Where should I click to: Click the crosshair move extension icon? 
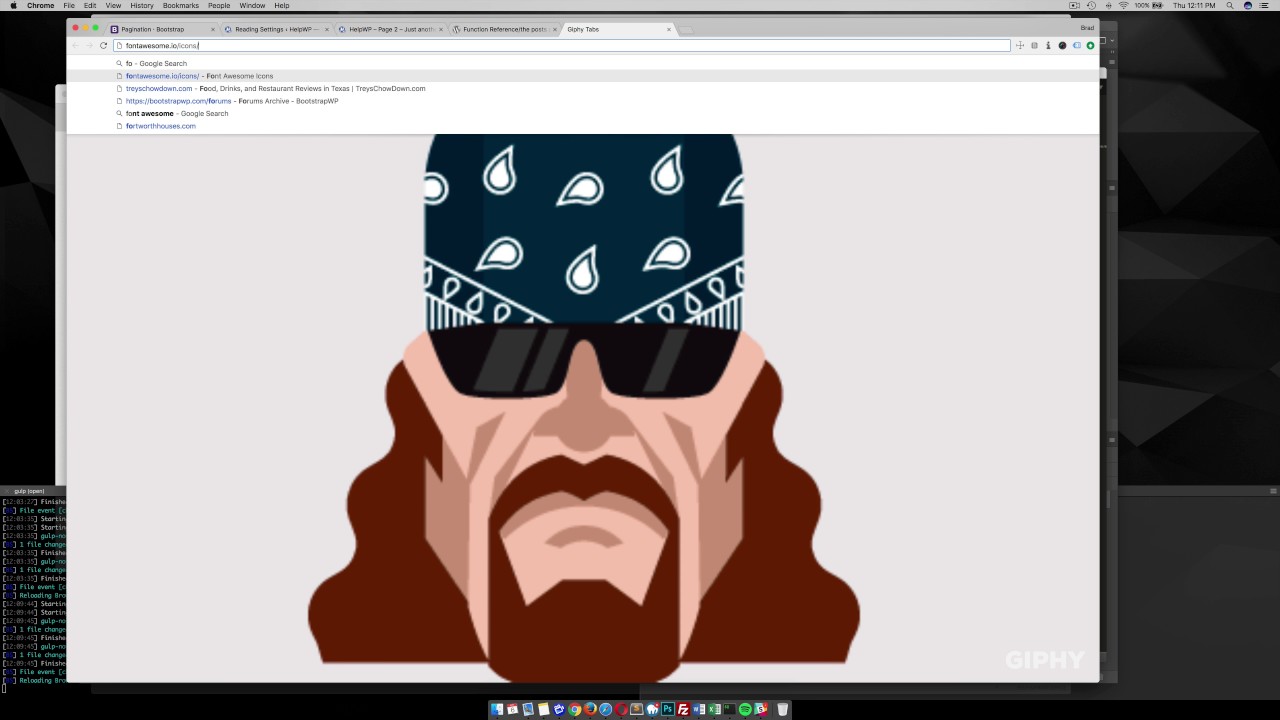[1020, 45]
